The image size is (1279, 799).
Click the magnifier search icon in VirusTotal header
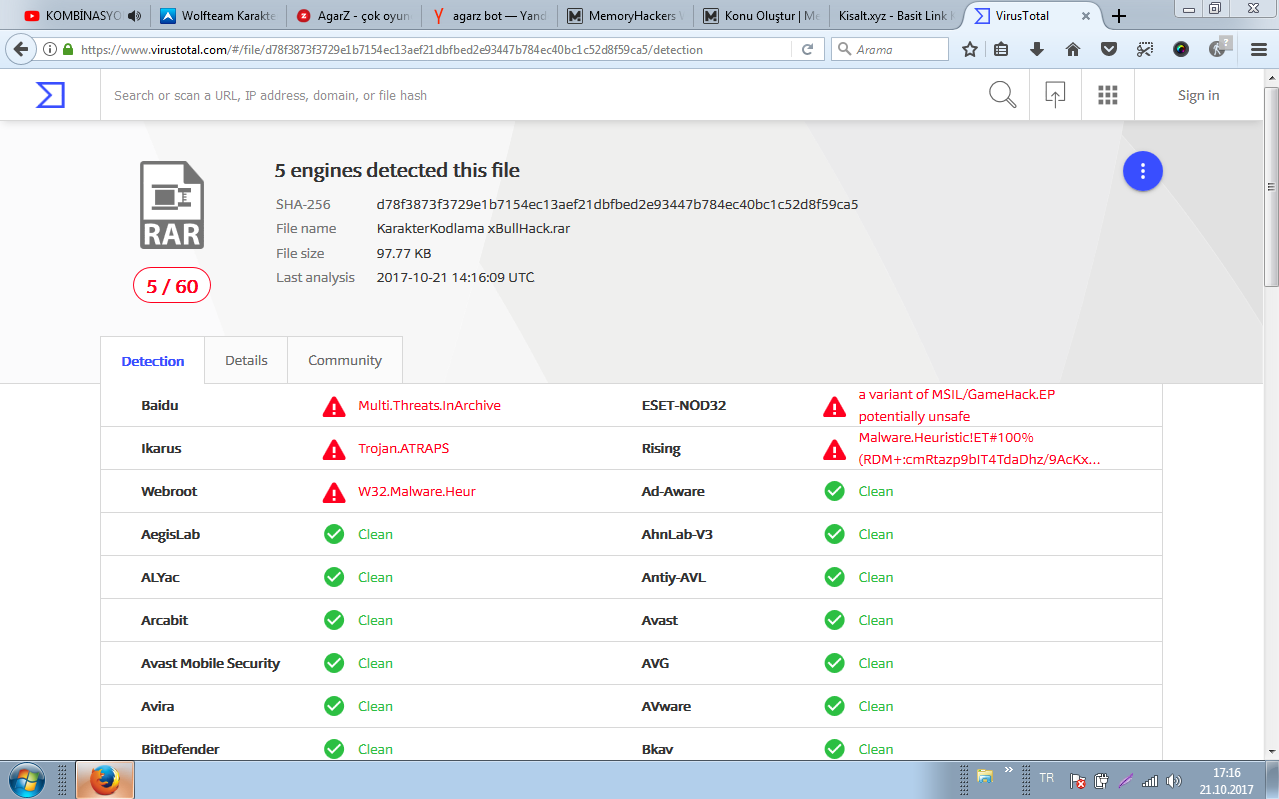(1002, 95)
